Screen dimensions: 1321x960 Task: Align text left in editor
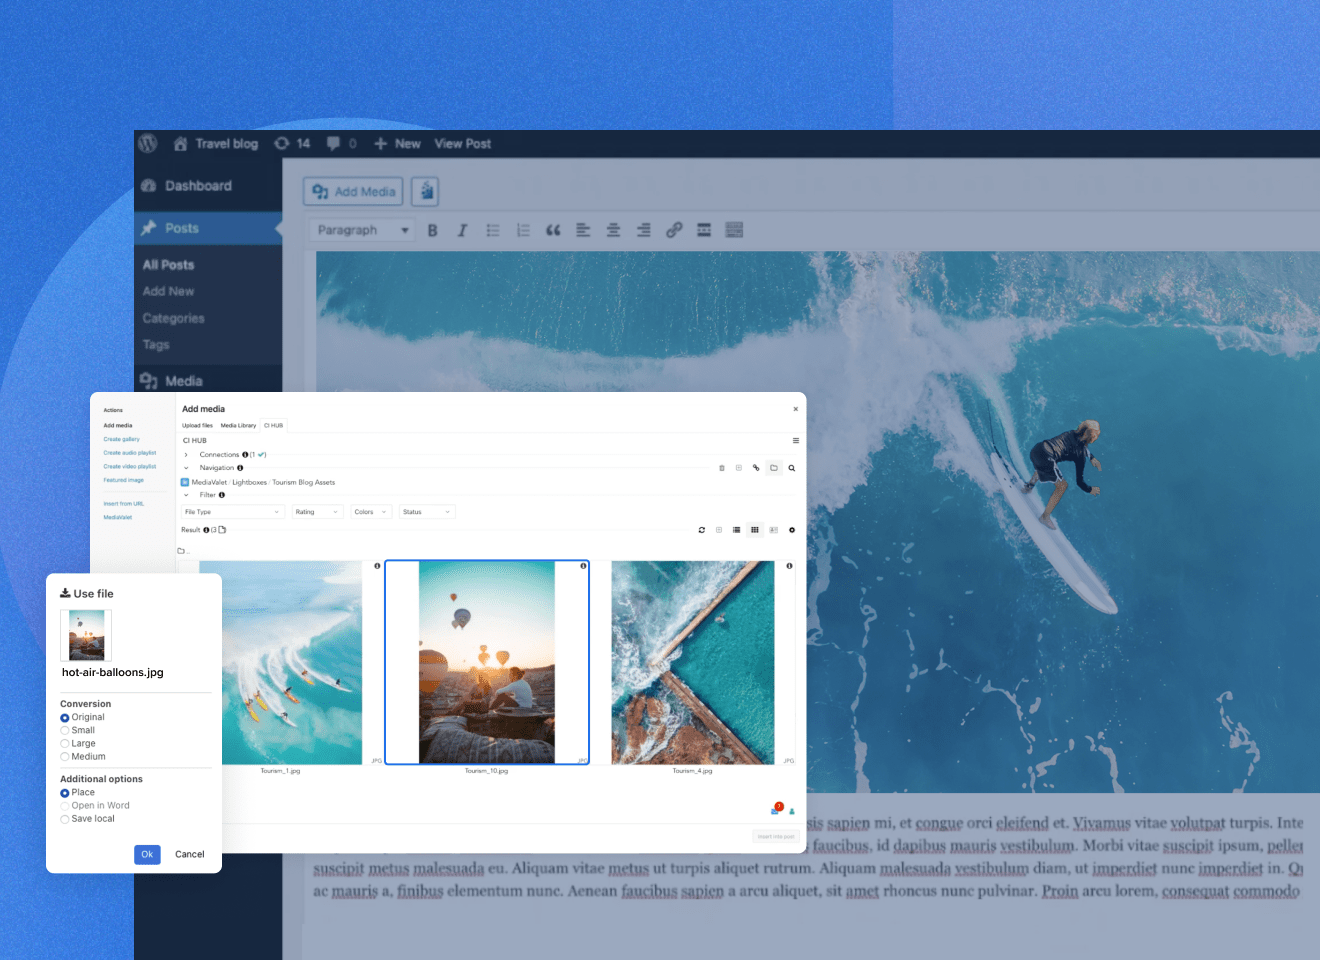583,230
